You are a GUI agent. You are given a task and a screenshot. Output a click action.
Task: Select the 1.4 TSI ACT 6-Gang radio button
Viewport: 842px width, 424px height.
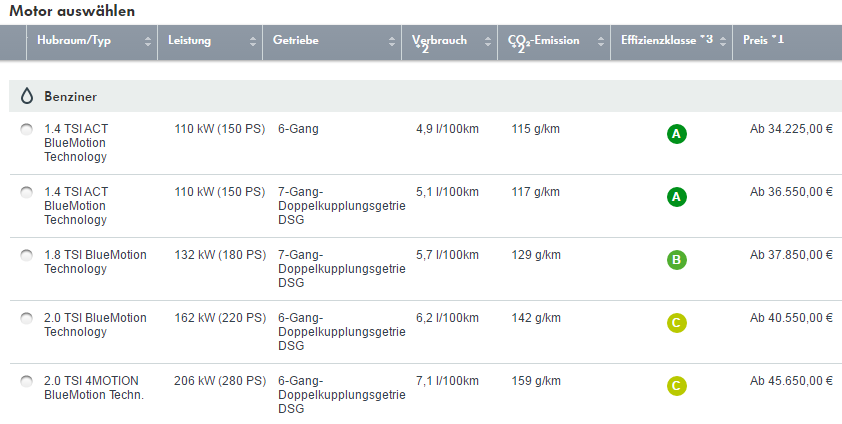(26, 129)
